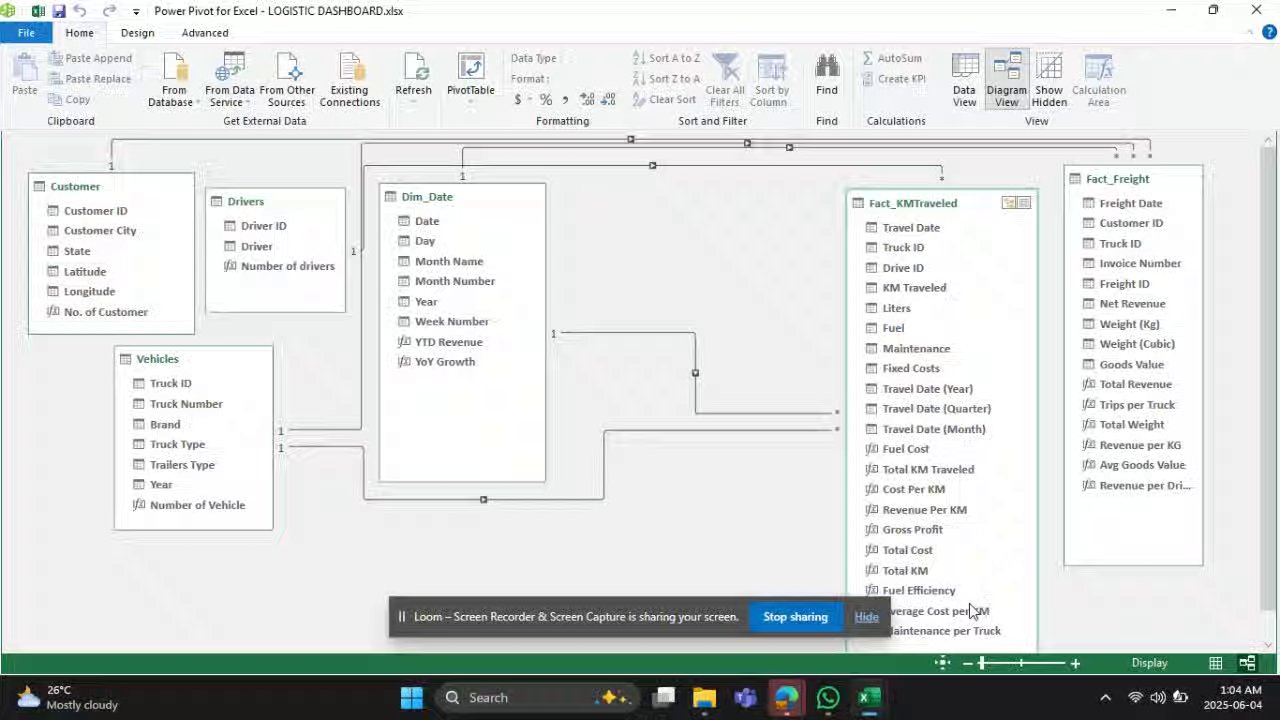Click the Clear Sort command
The height and width of the screenshot is (720, 1280).
tap(664, 100)
